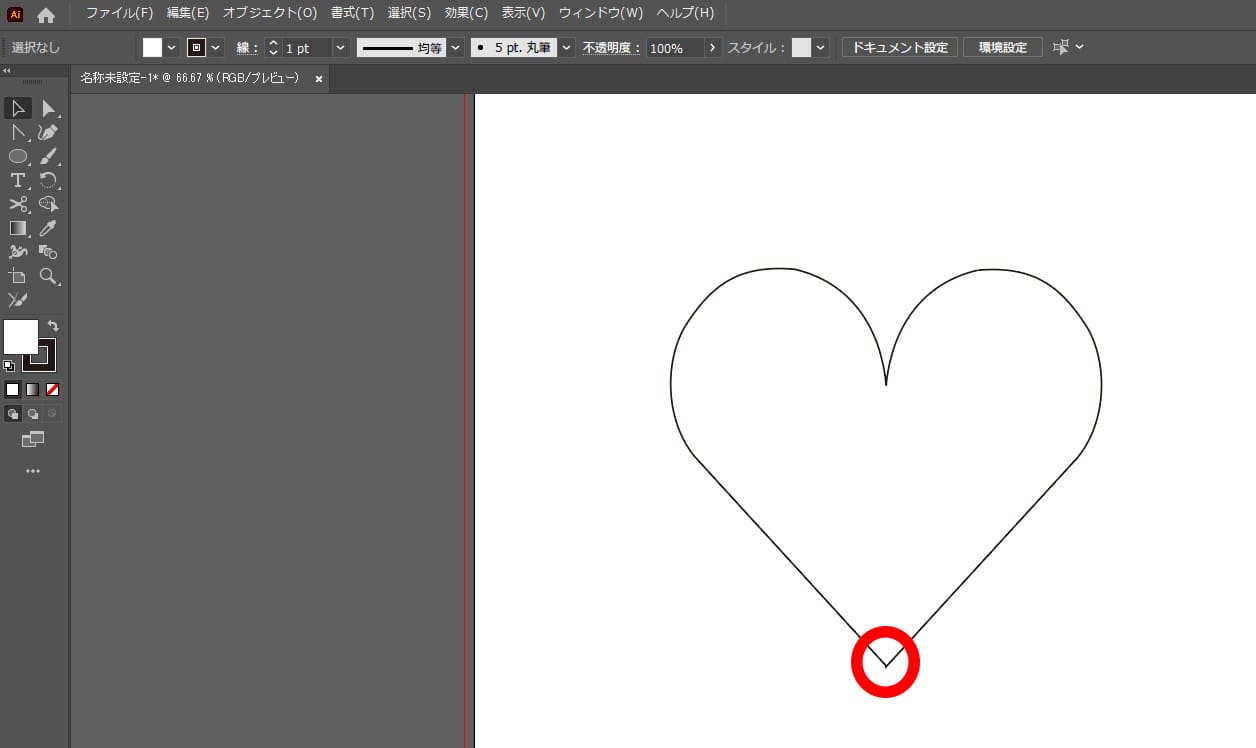
Task: Select the Selection tool
Action: tap(17, 108)
